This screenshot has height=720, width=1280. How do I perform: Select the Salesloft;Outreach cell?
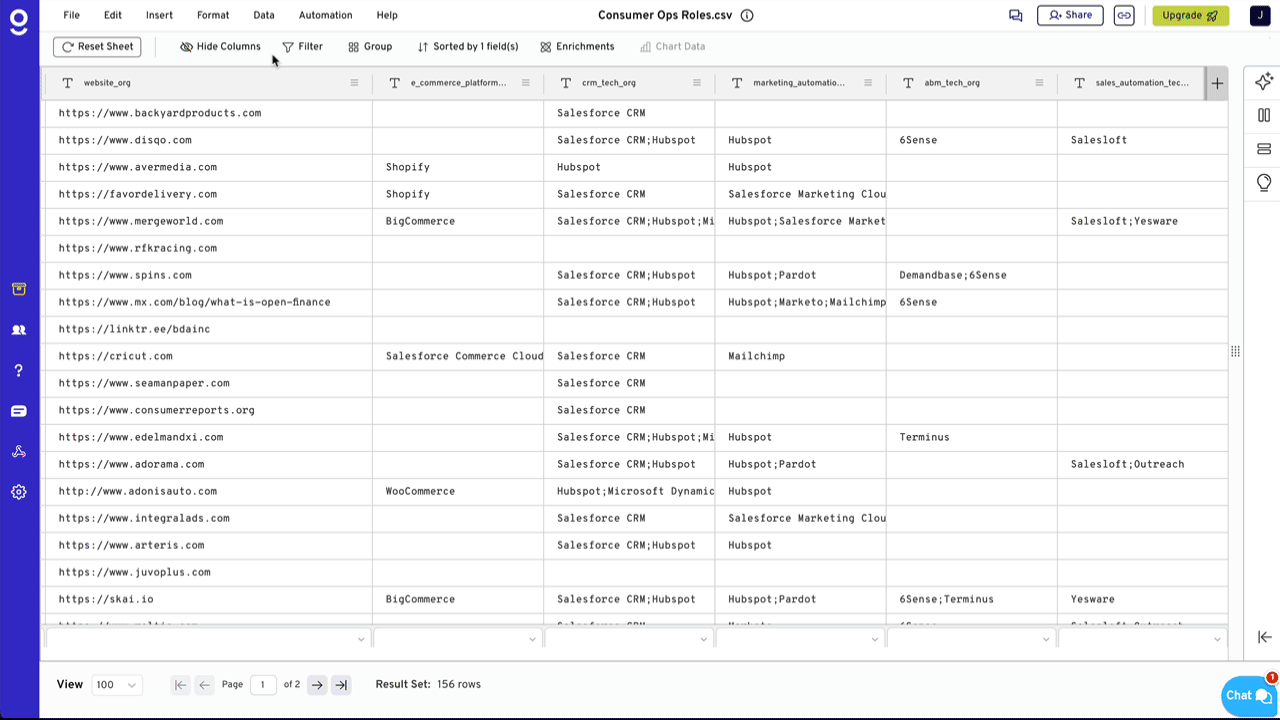click(1142, 464)
